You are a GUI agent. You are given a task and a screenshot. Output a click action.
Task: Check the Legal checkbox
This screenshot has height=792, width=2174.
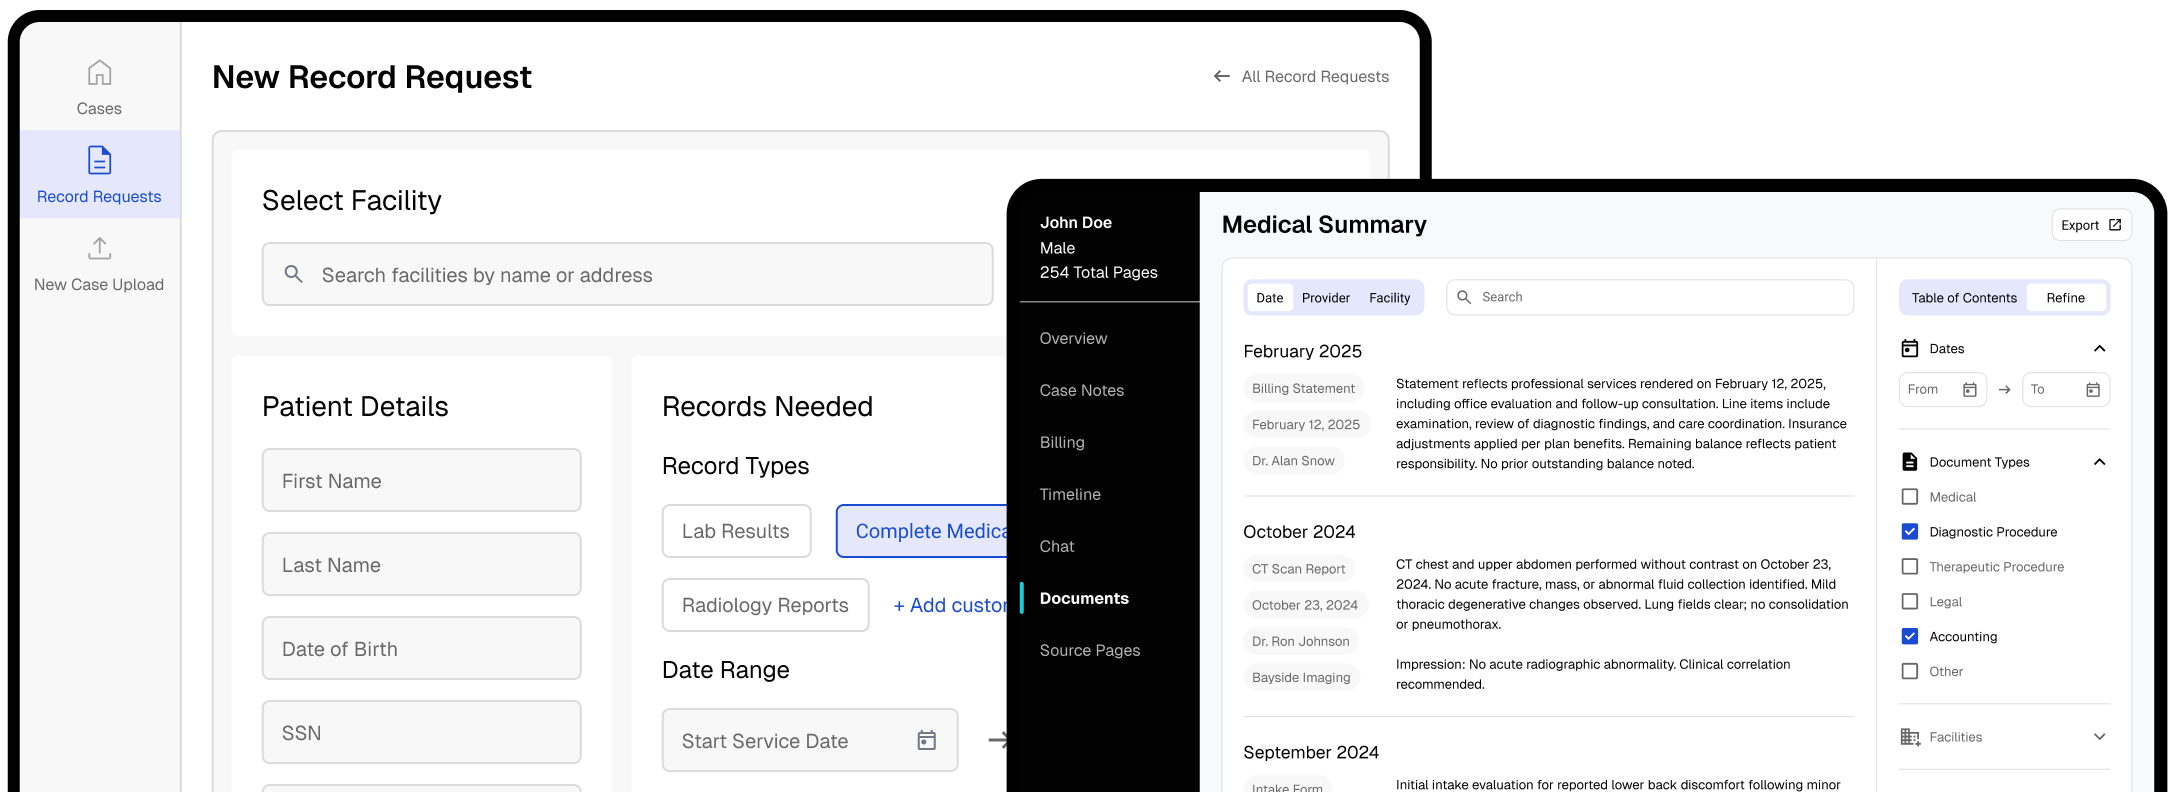tap(1910, 602)
